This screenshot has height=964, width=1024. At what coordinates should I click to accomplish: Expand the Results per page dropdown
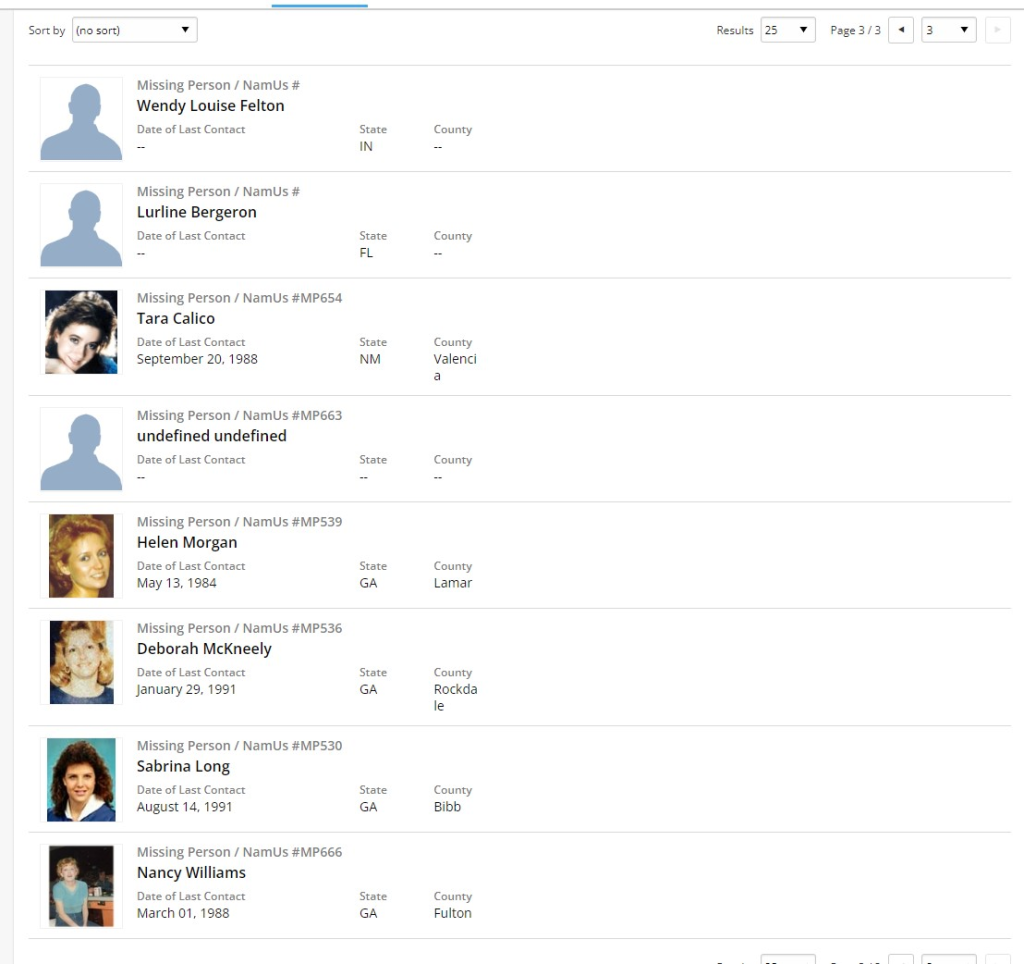tap(787, 30)
